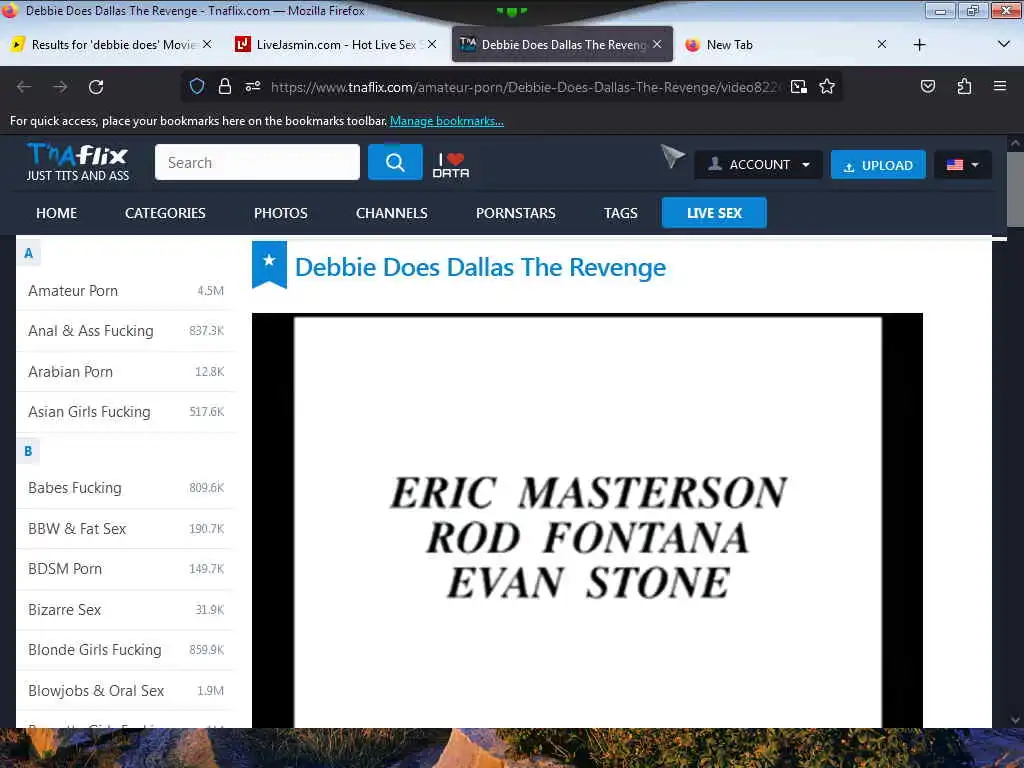
Task: Open Firefox extensions menu
Action: [x=964, y=86]
